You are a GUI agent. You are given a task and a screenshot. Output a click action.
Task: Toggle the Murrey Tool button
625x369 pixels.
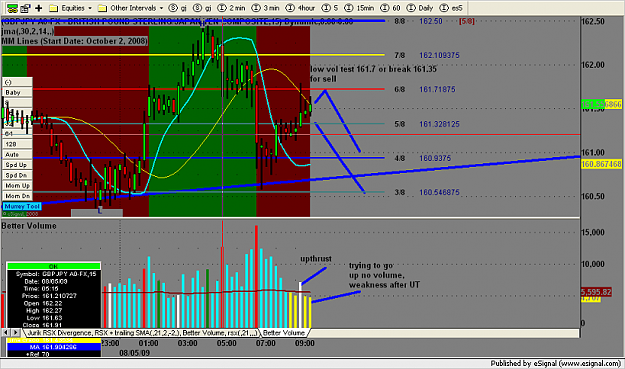click(x=22, y=206)
